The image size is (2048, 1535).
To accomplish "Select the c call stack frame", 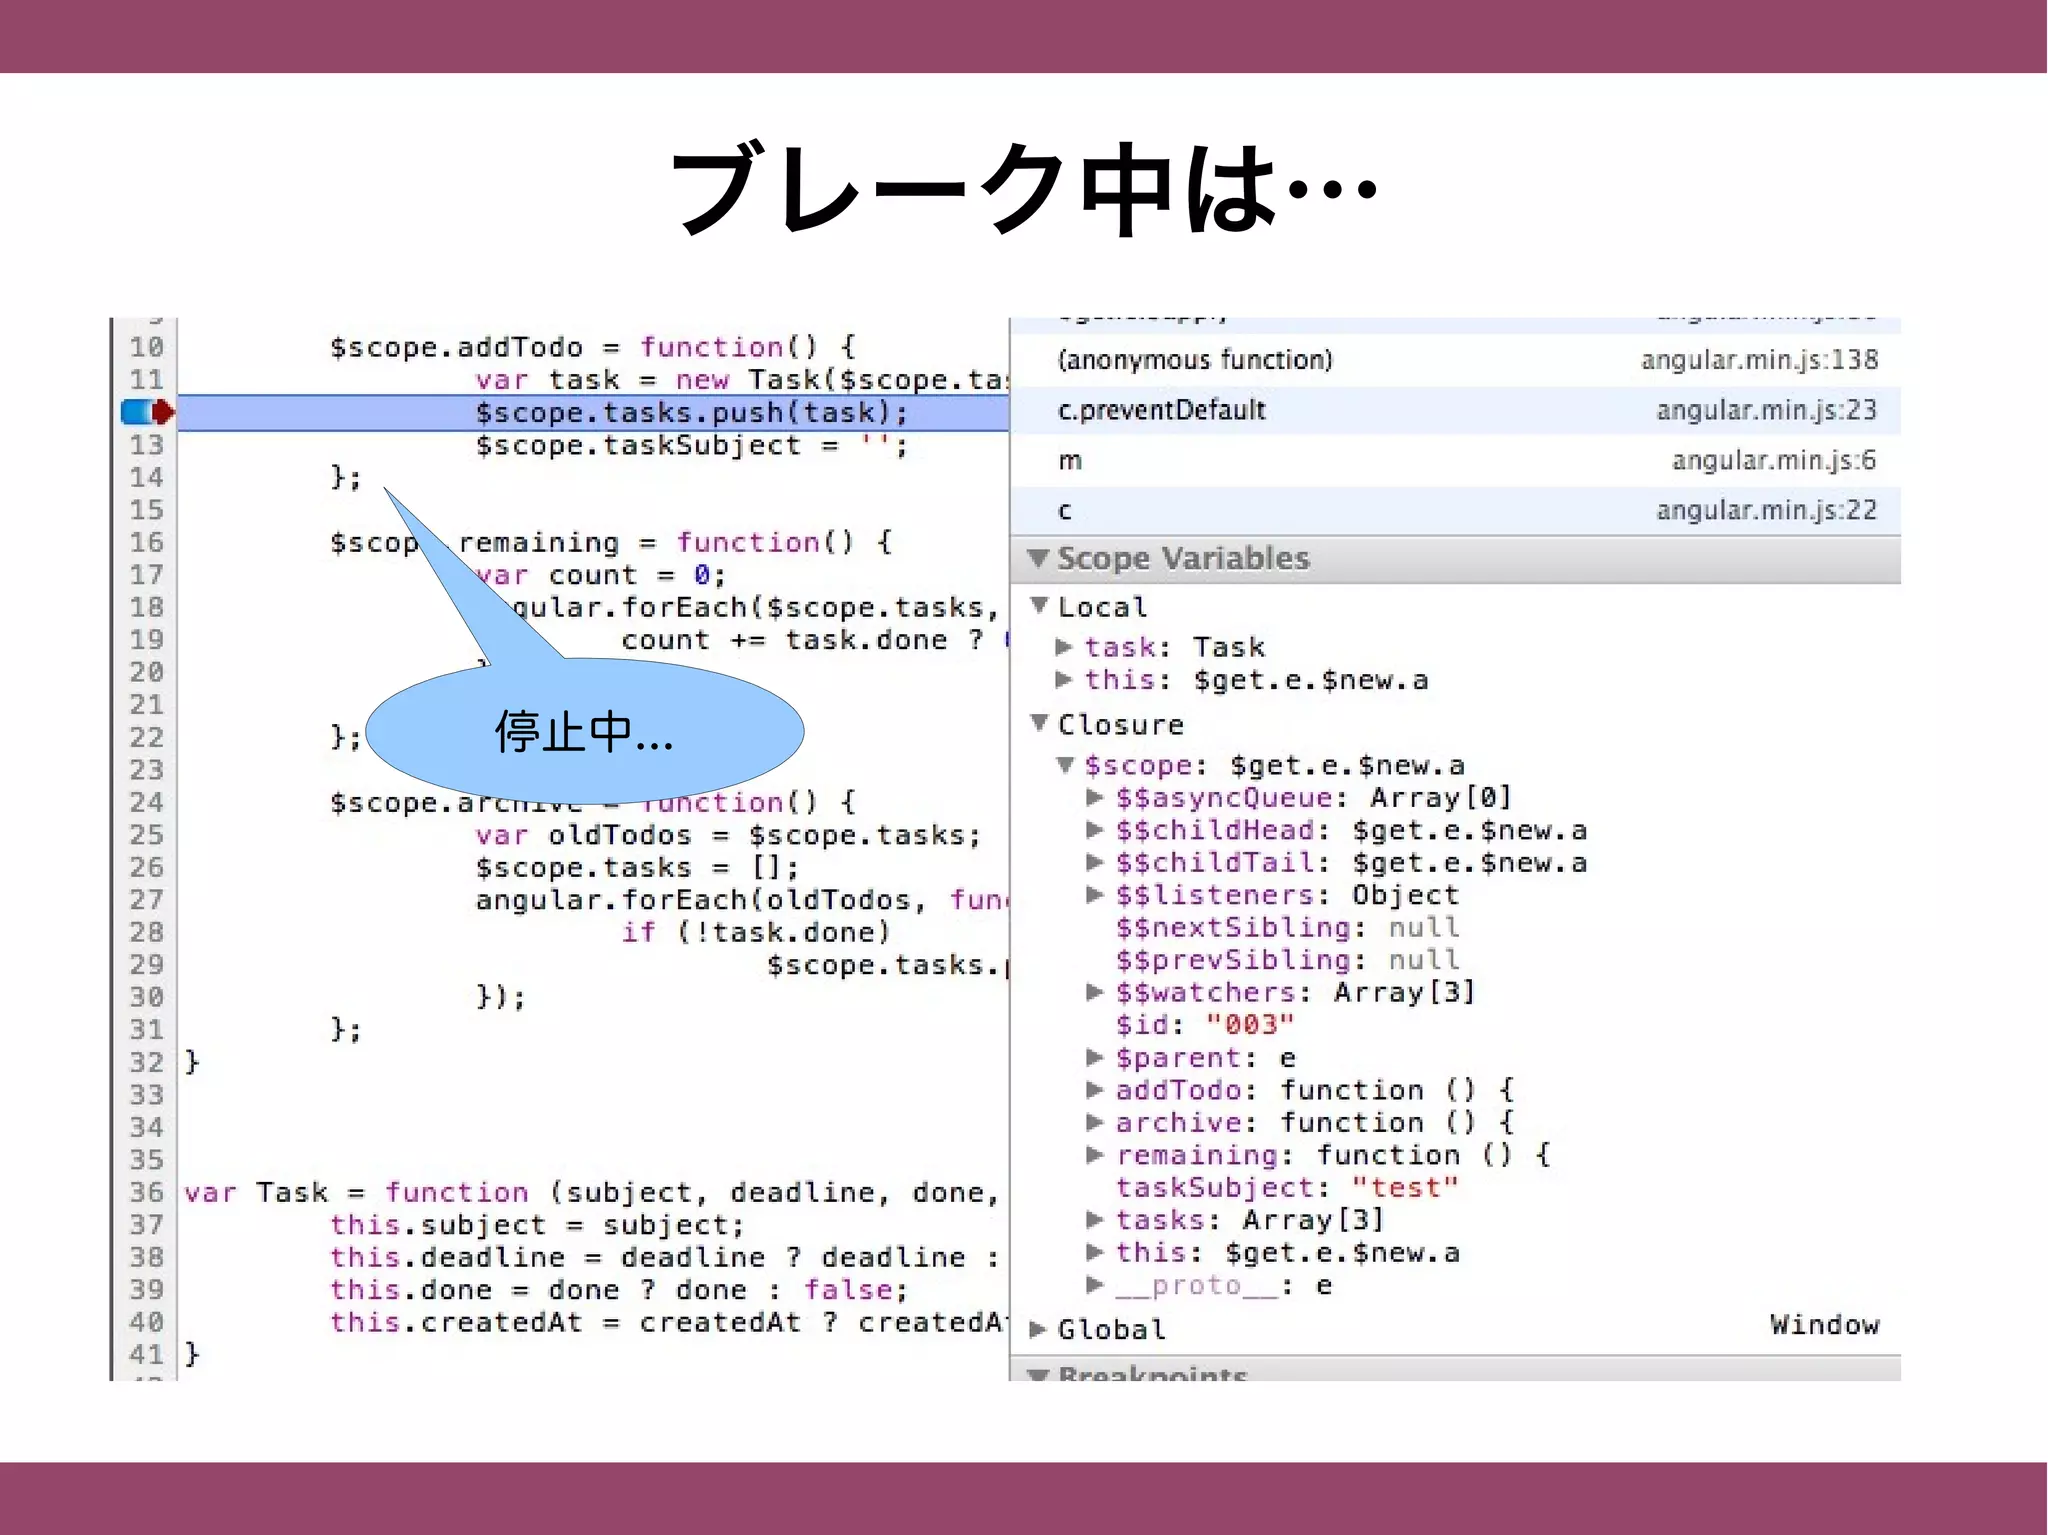I will [1455, 510].
